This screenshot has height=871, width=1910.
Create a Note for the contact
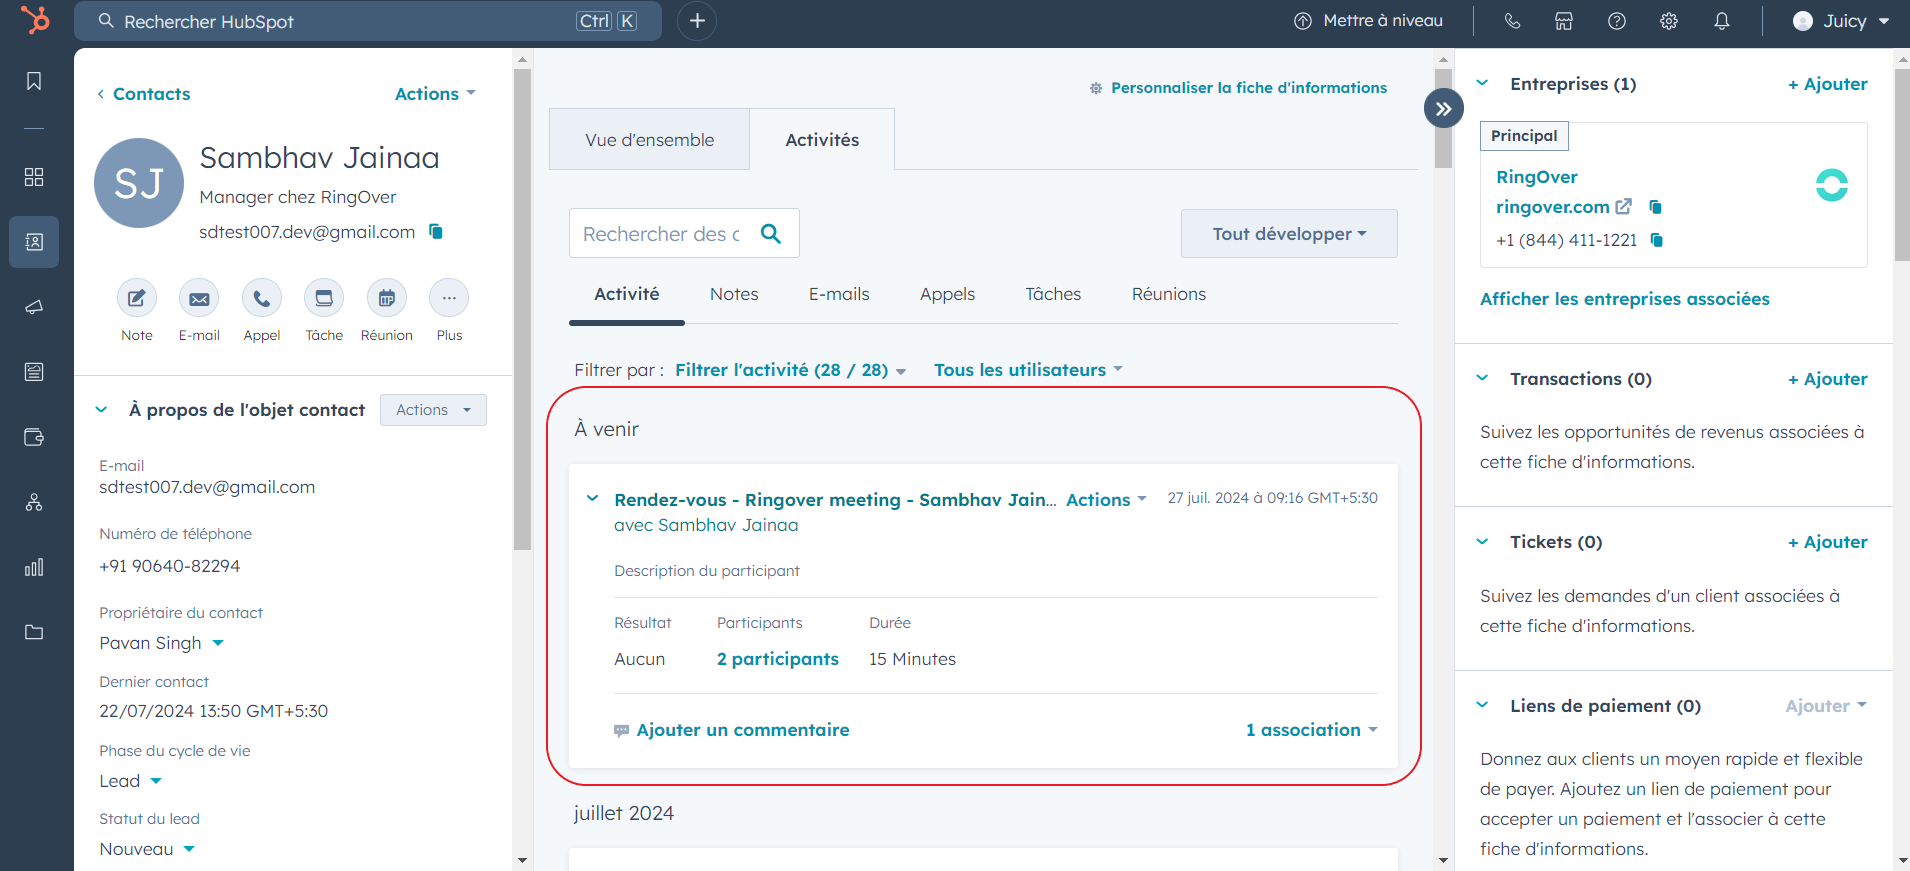pyautogui.click(x=137, y=298)
